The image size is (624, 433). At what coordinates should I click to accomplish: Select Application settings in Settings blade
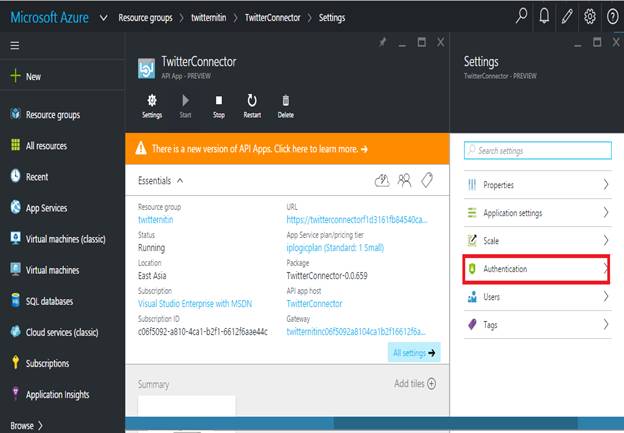coord(537,213)
